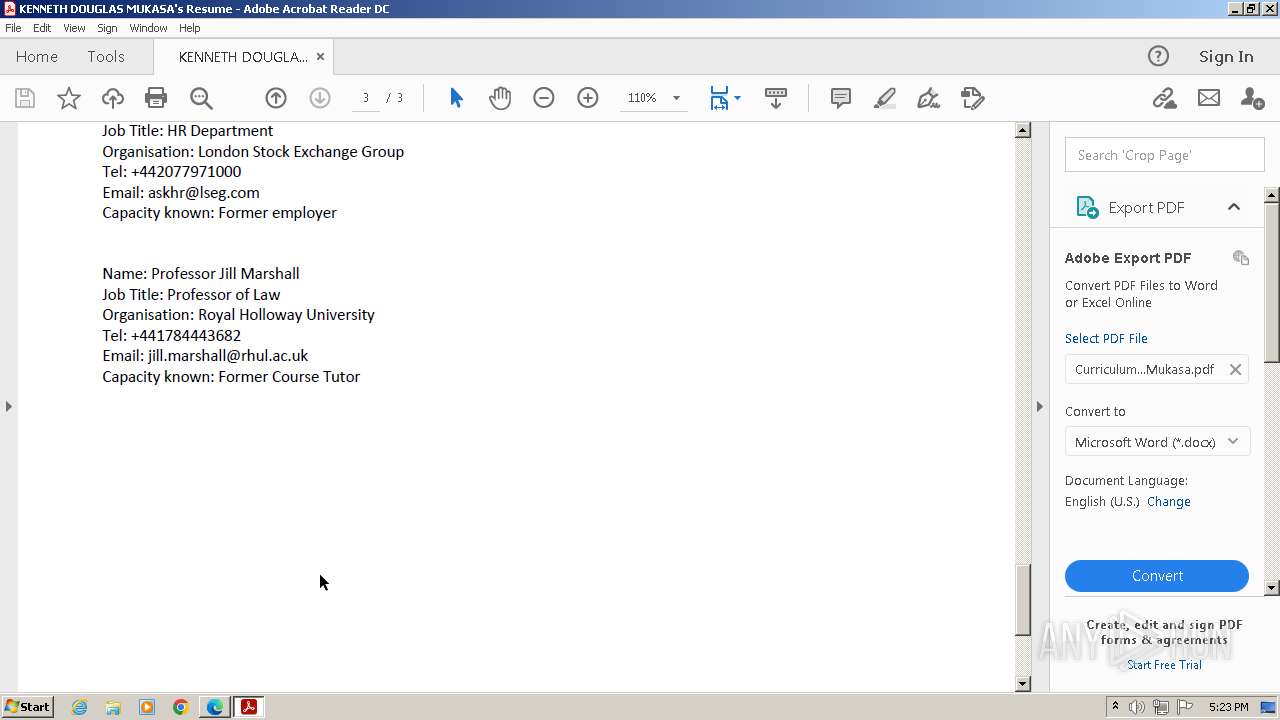Add a comment with the sticky note icon
Viewport: 1280px width, 720px height.
click(841, 98)
